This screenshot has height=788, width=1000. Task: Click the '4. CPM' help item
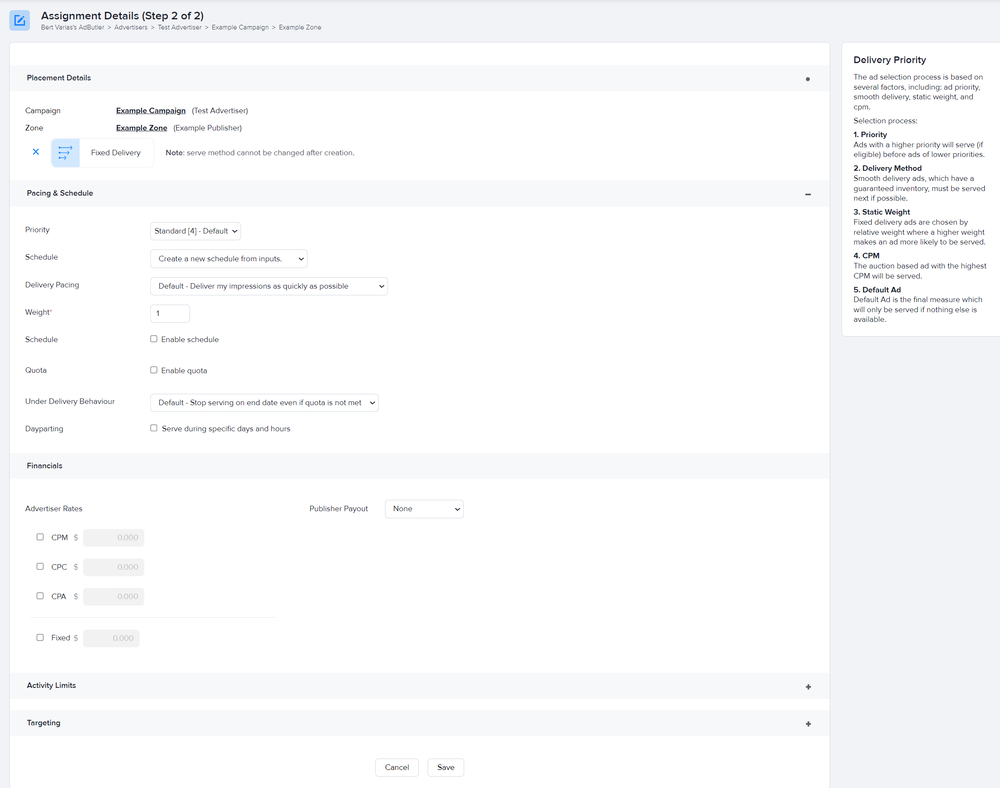tap(866, 256)
